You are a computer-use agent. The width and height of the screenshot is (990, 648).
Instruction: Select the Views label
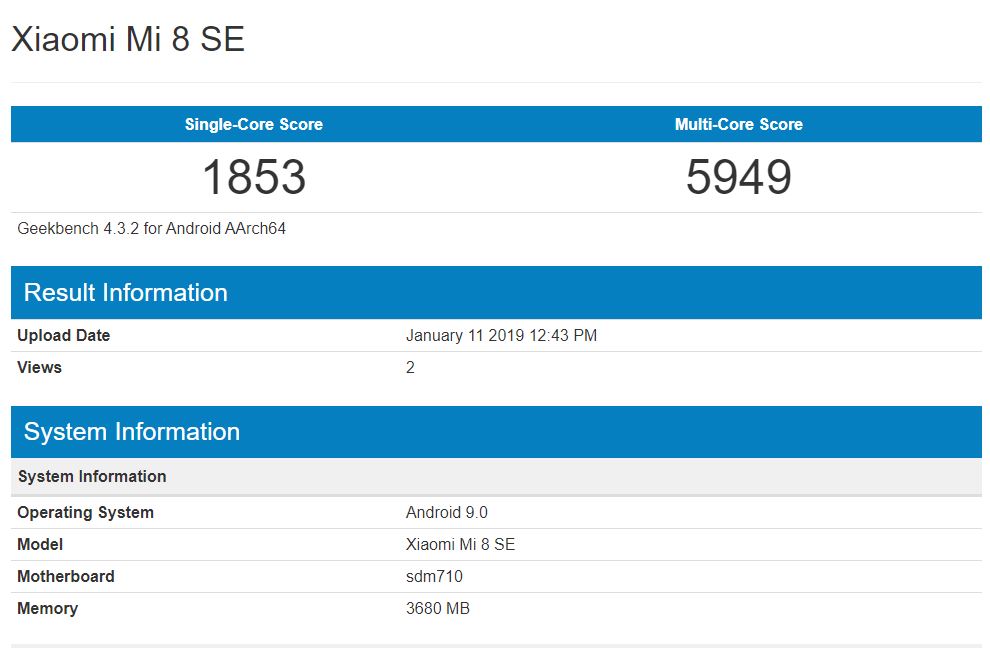click(x=39, y=368)
